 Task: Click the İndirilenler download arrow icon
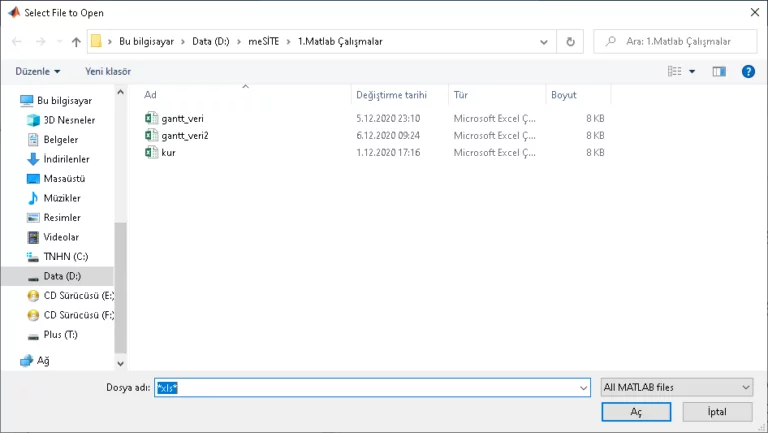[x=33, y=159]
